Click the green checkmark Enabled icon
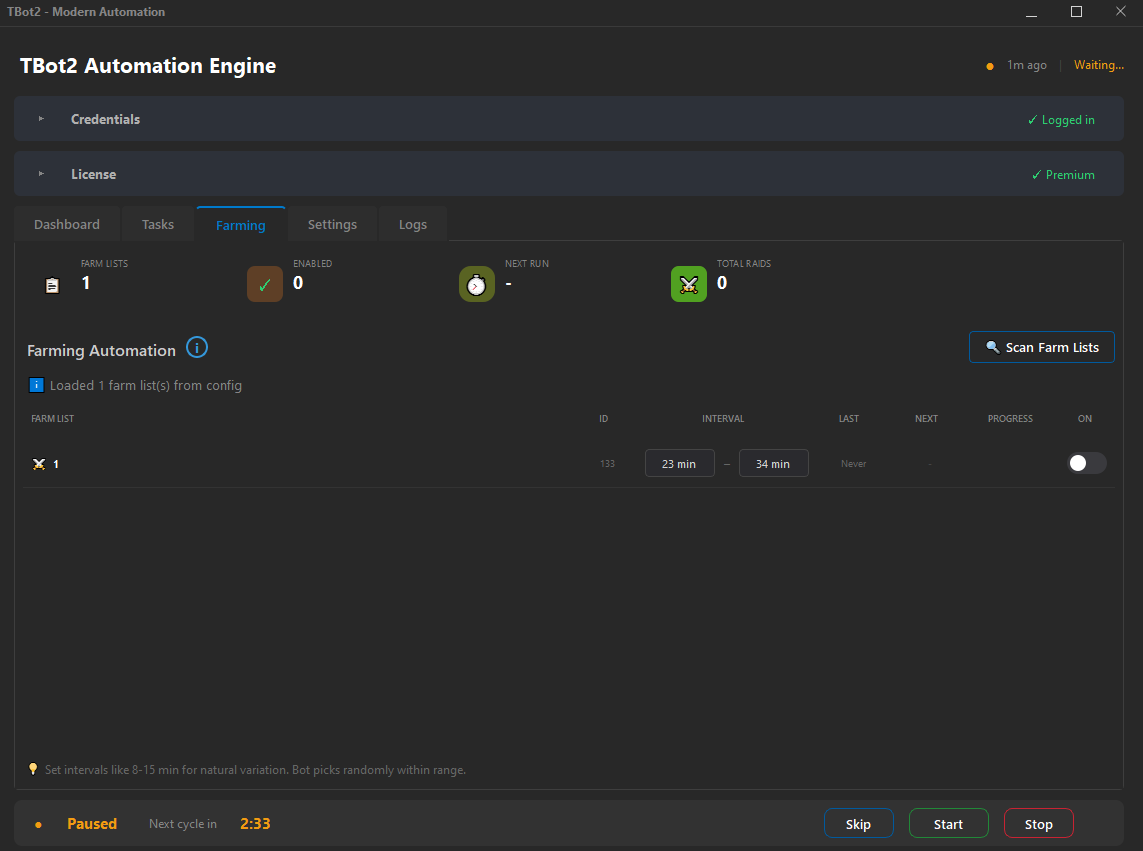The image size is (1143, 851). click(264, 284)
